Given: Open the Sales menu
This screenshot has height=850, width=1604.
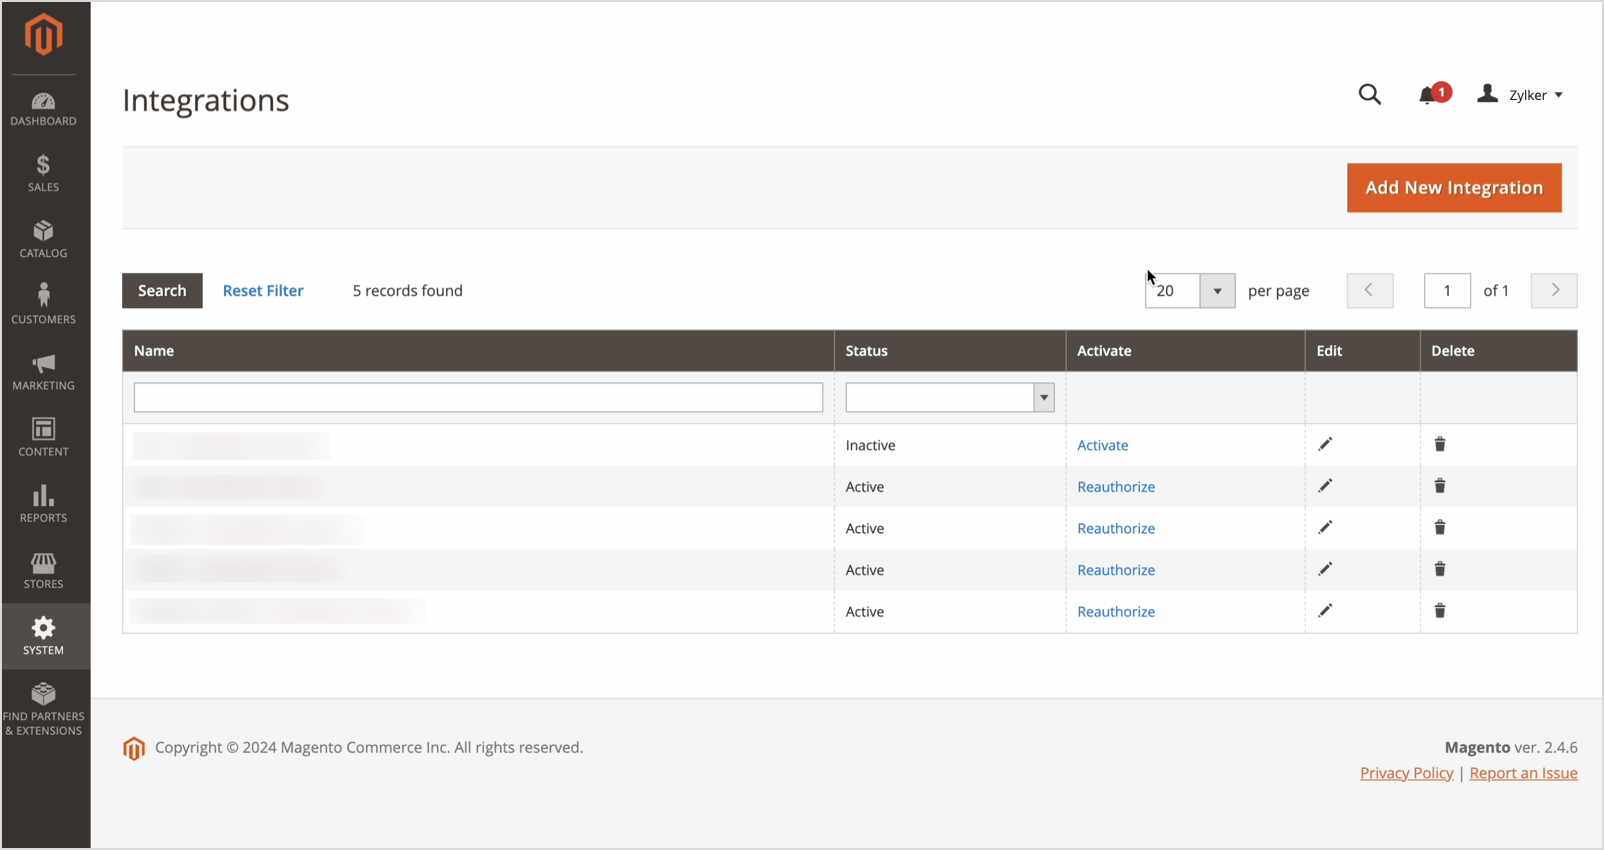Looking at the screenshot, I should [x=44, y=174].
